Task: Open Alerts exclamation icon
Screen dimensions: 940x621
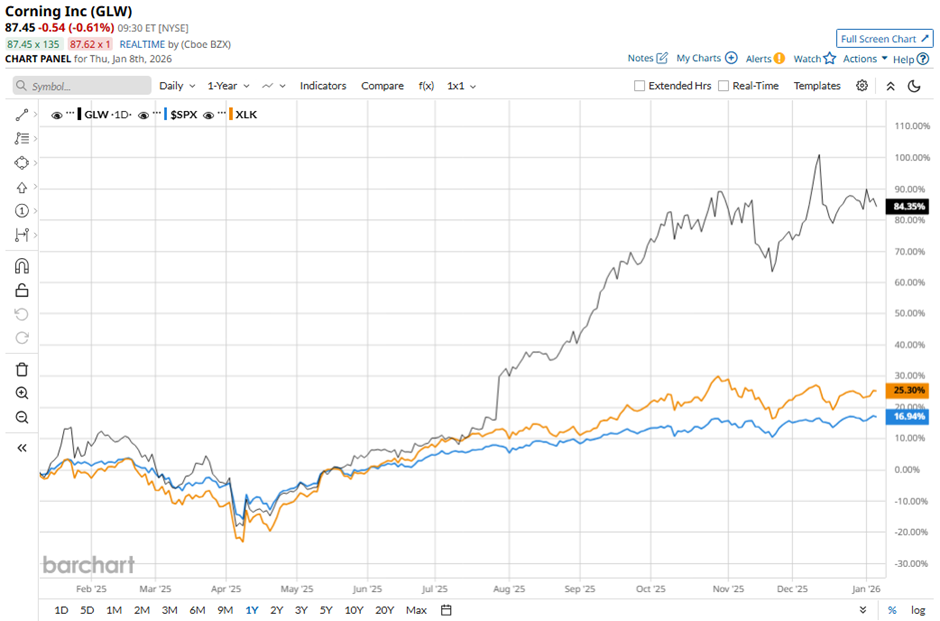Action: tap(779, 58)
